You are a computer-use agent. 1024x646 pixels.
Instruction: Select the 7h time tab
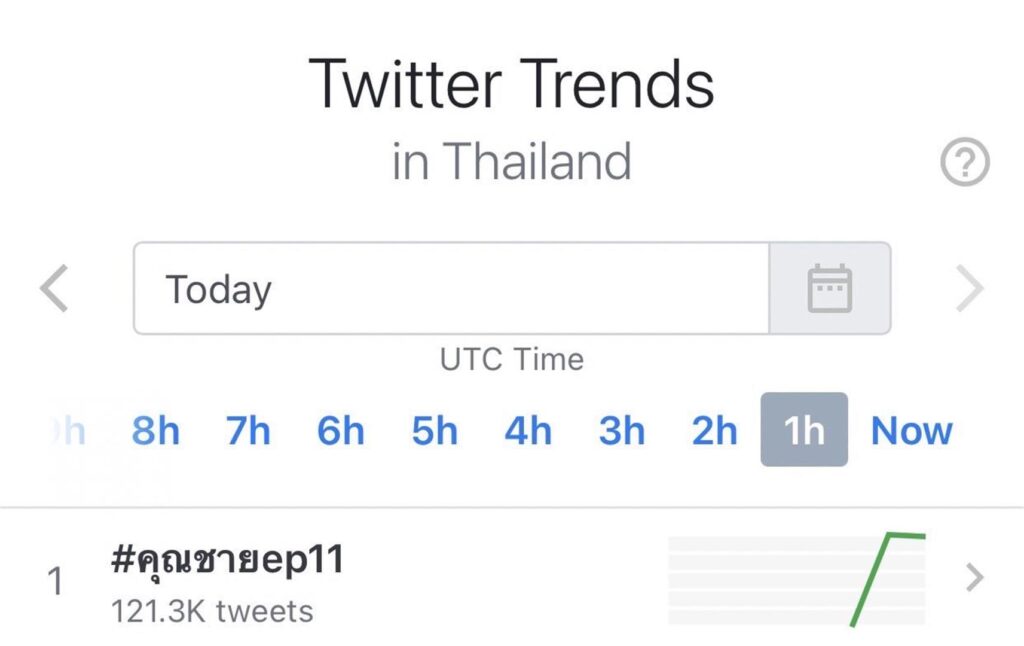(248, 431)
